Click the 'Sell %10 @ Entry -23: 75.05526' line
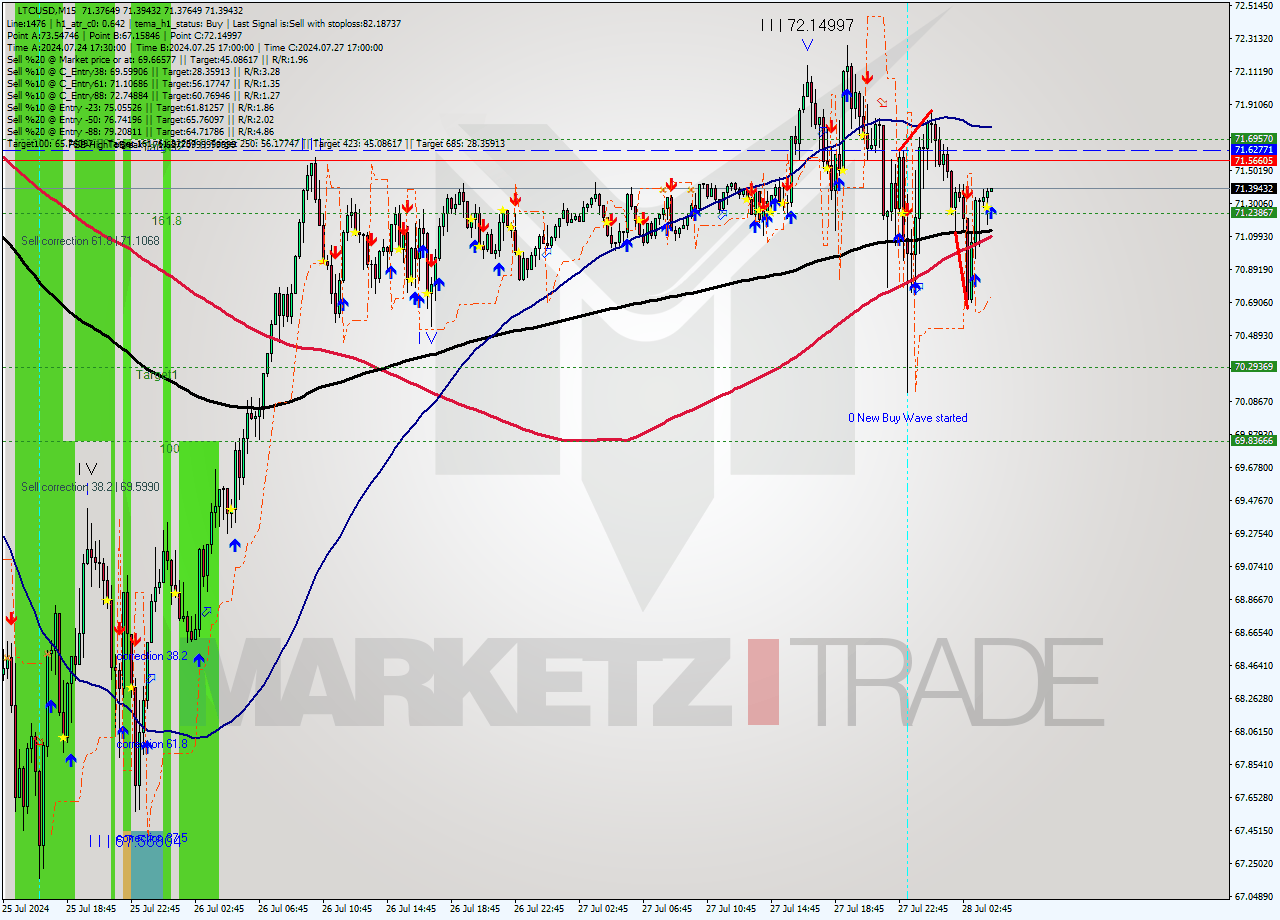Screen dimensions: 1280x920 pos(140,107)
